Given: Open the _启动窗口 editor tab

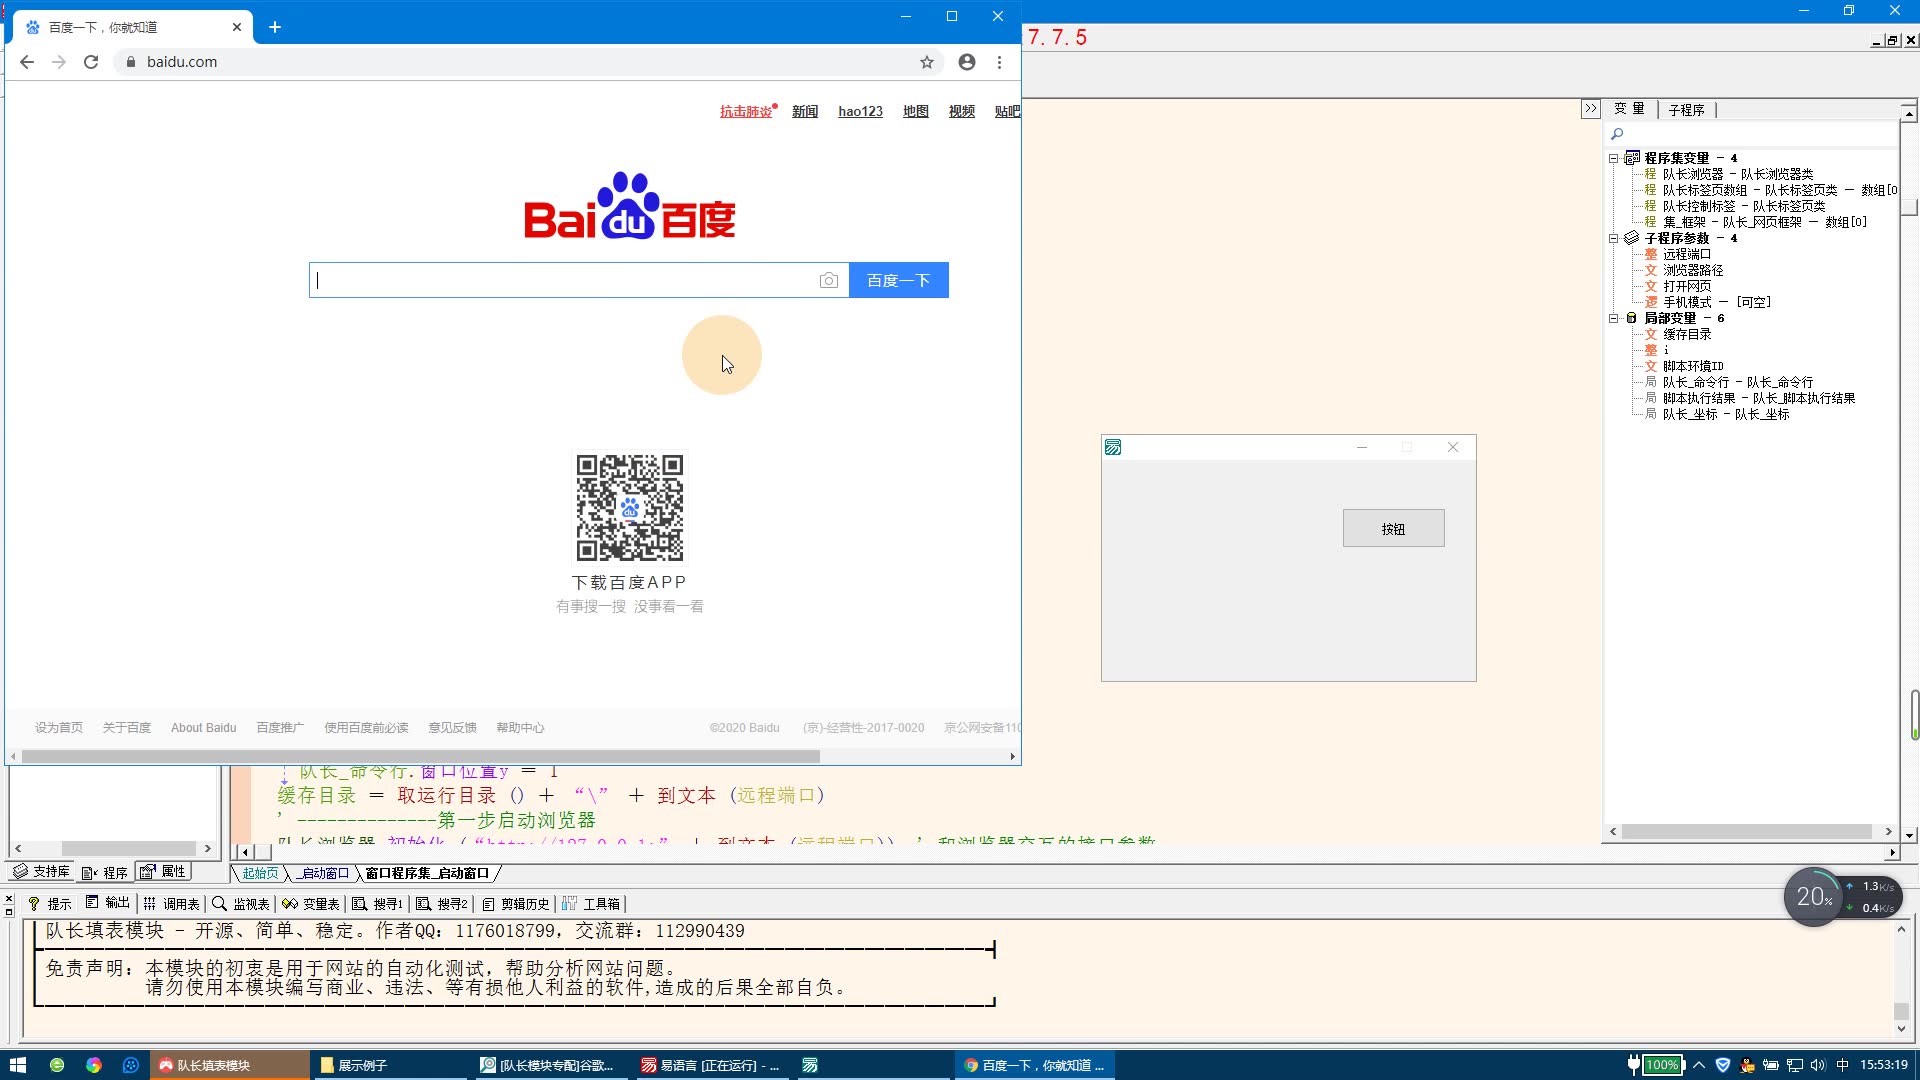Looking at the screenshot, I should 322,873.
